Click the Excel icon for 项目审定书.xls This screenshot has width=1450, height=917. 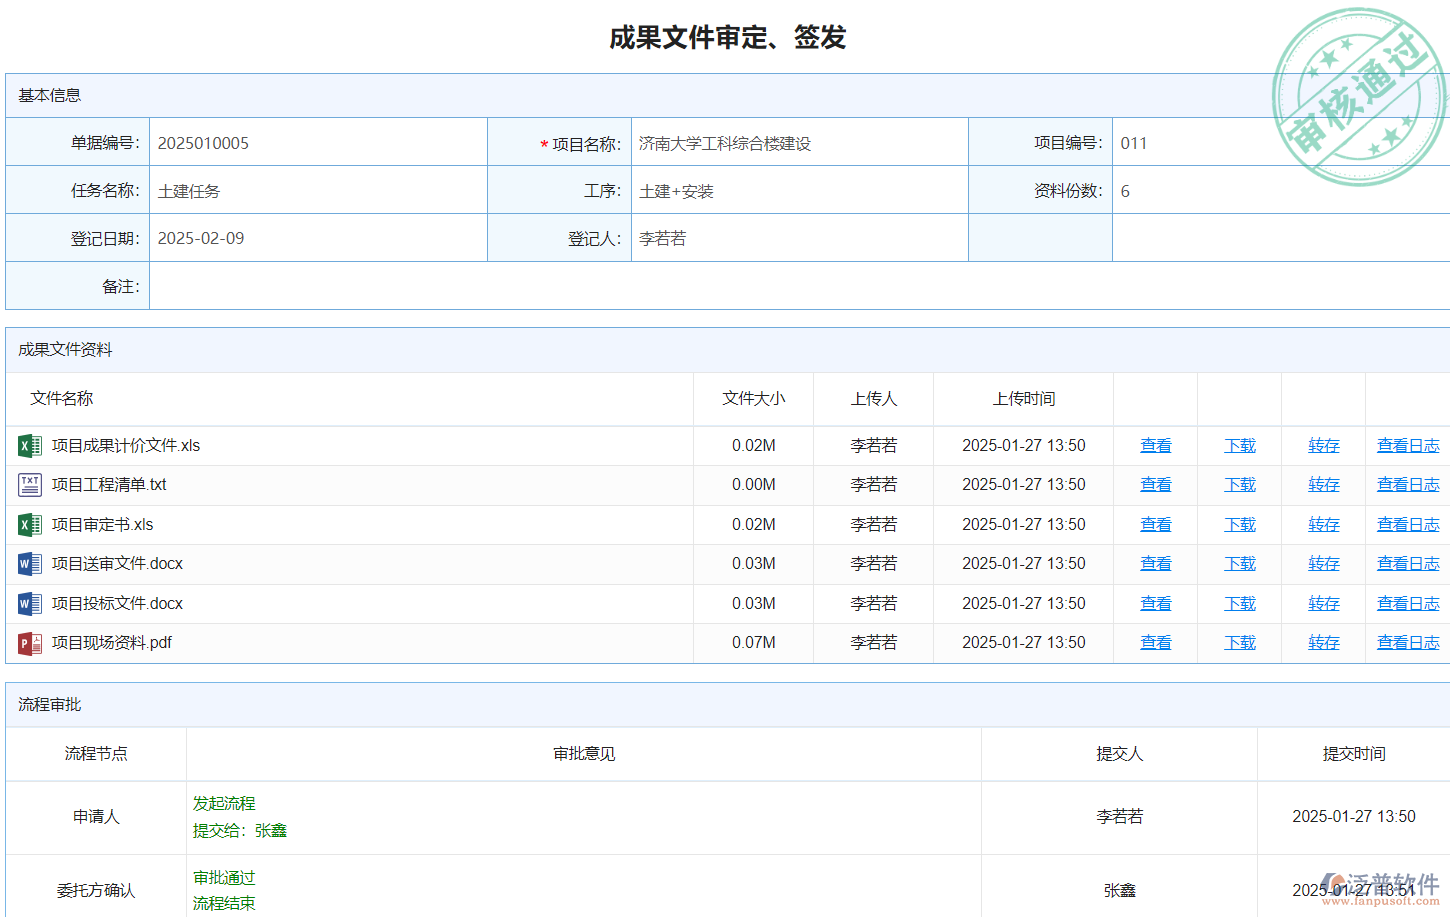click(29, 525)
